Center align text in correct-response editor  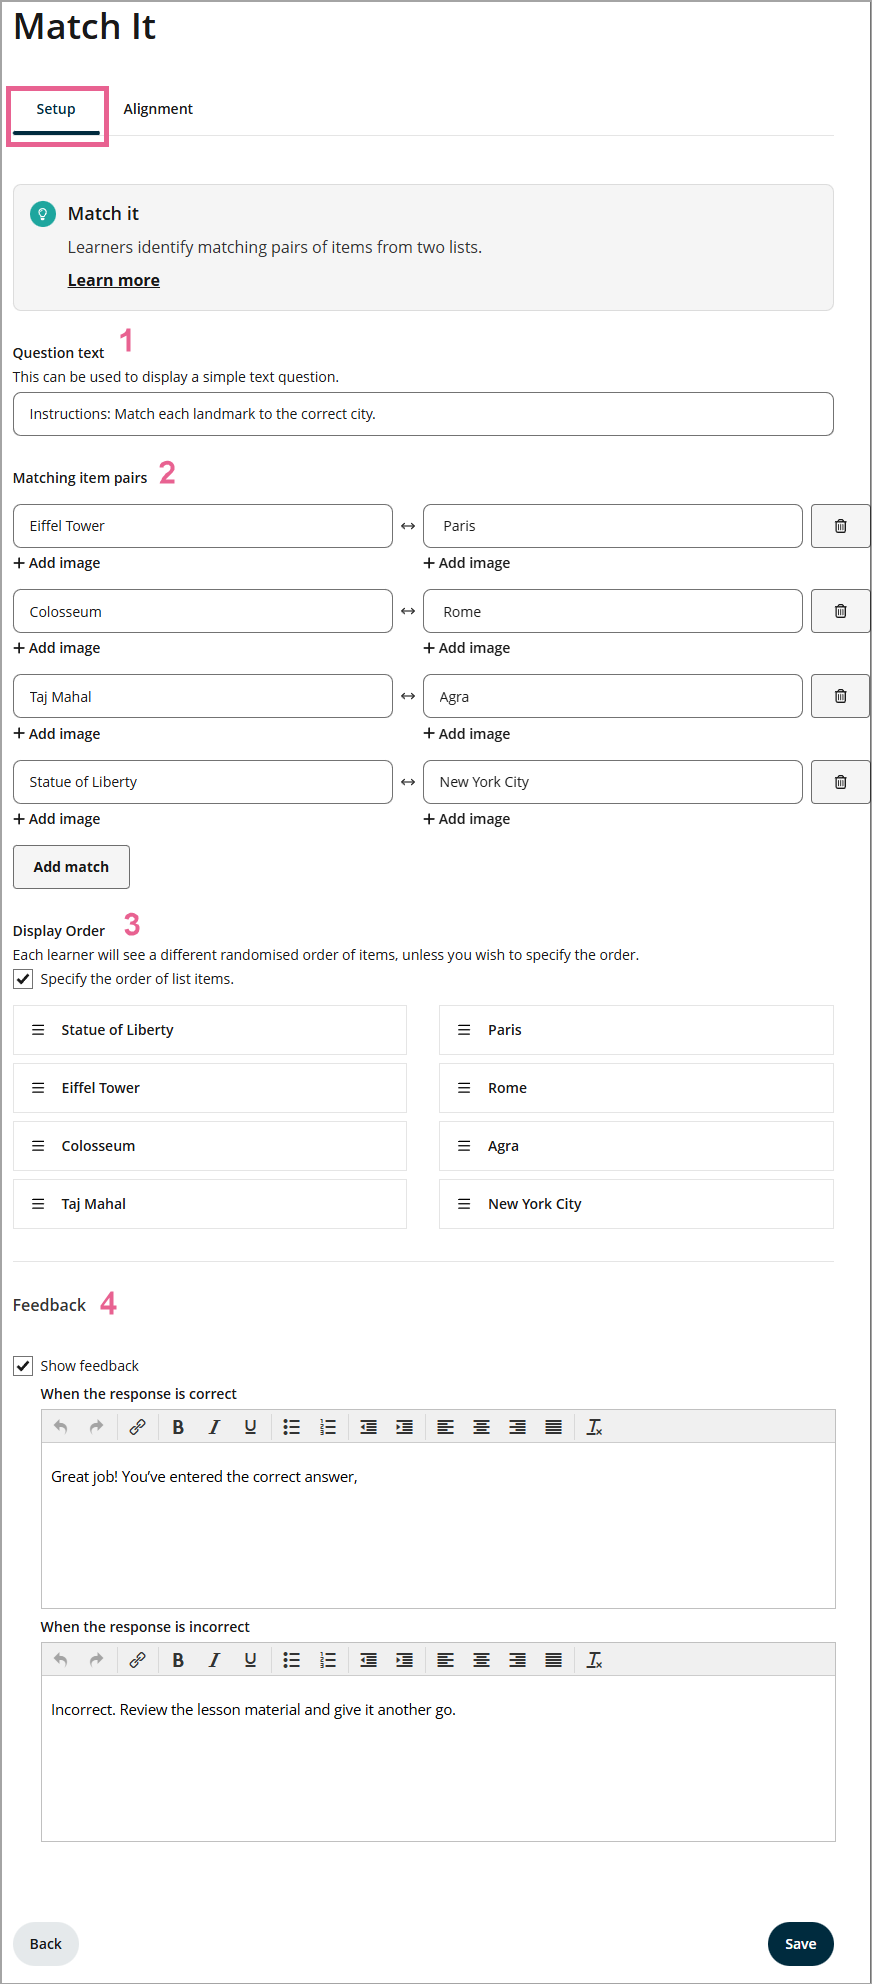(481, 1427)
